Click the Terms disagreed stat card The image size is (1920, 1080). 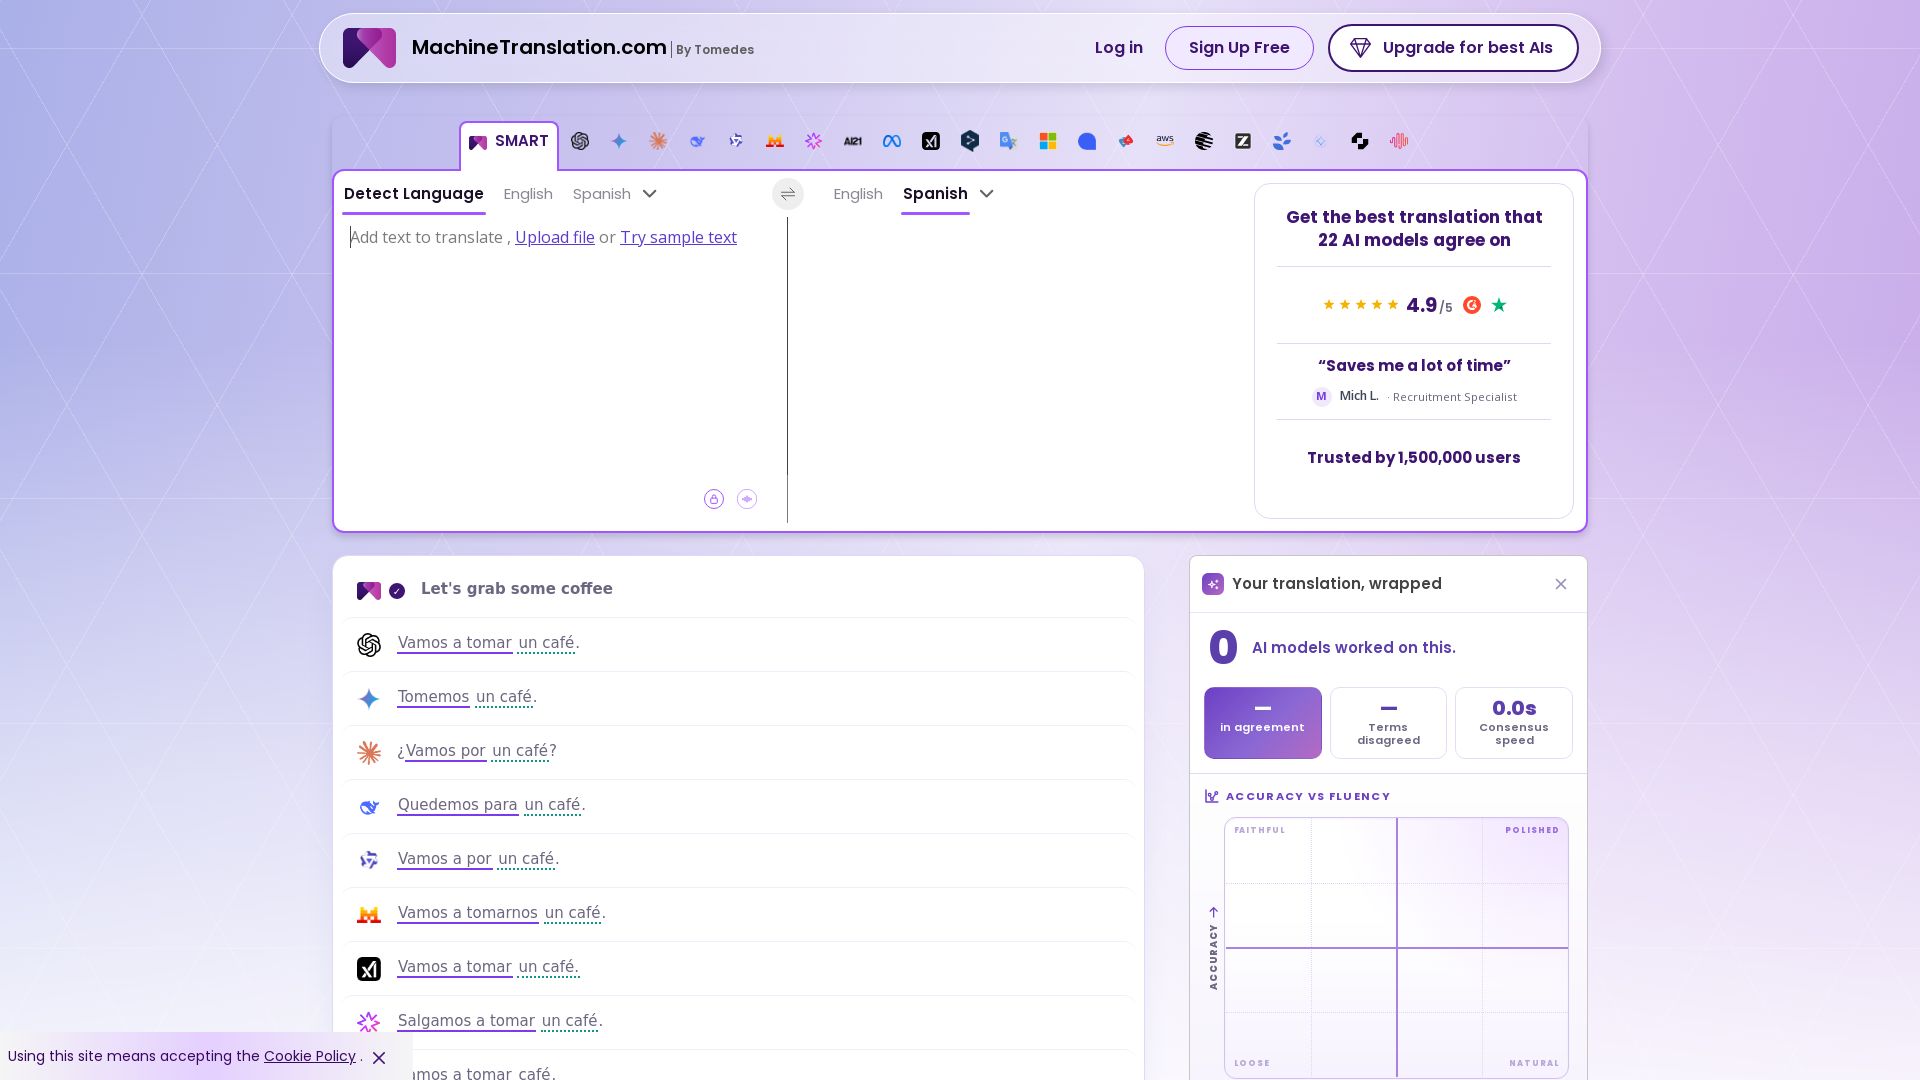(x=1388, y=723)
